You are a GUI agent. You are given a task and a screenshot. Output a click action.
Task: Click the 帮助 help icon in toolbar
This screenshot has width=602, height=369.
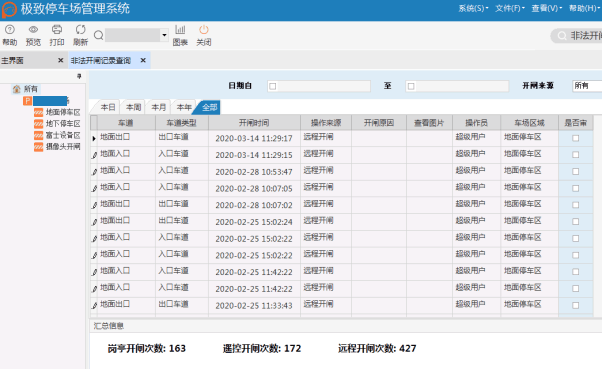coord(10,30)
